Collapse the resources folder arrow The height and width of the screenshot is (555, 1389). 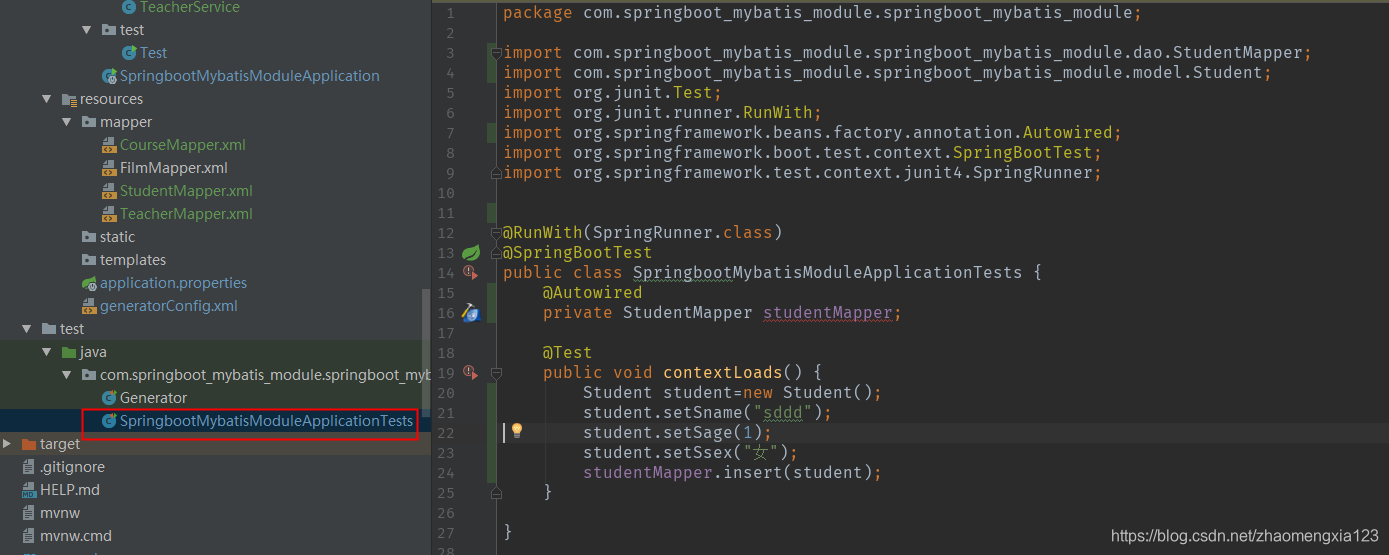(x=47, y=99)
